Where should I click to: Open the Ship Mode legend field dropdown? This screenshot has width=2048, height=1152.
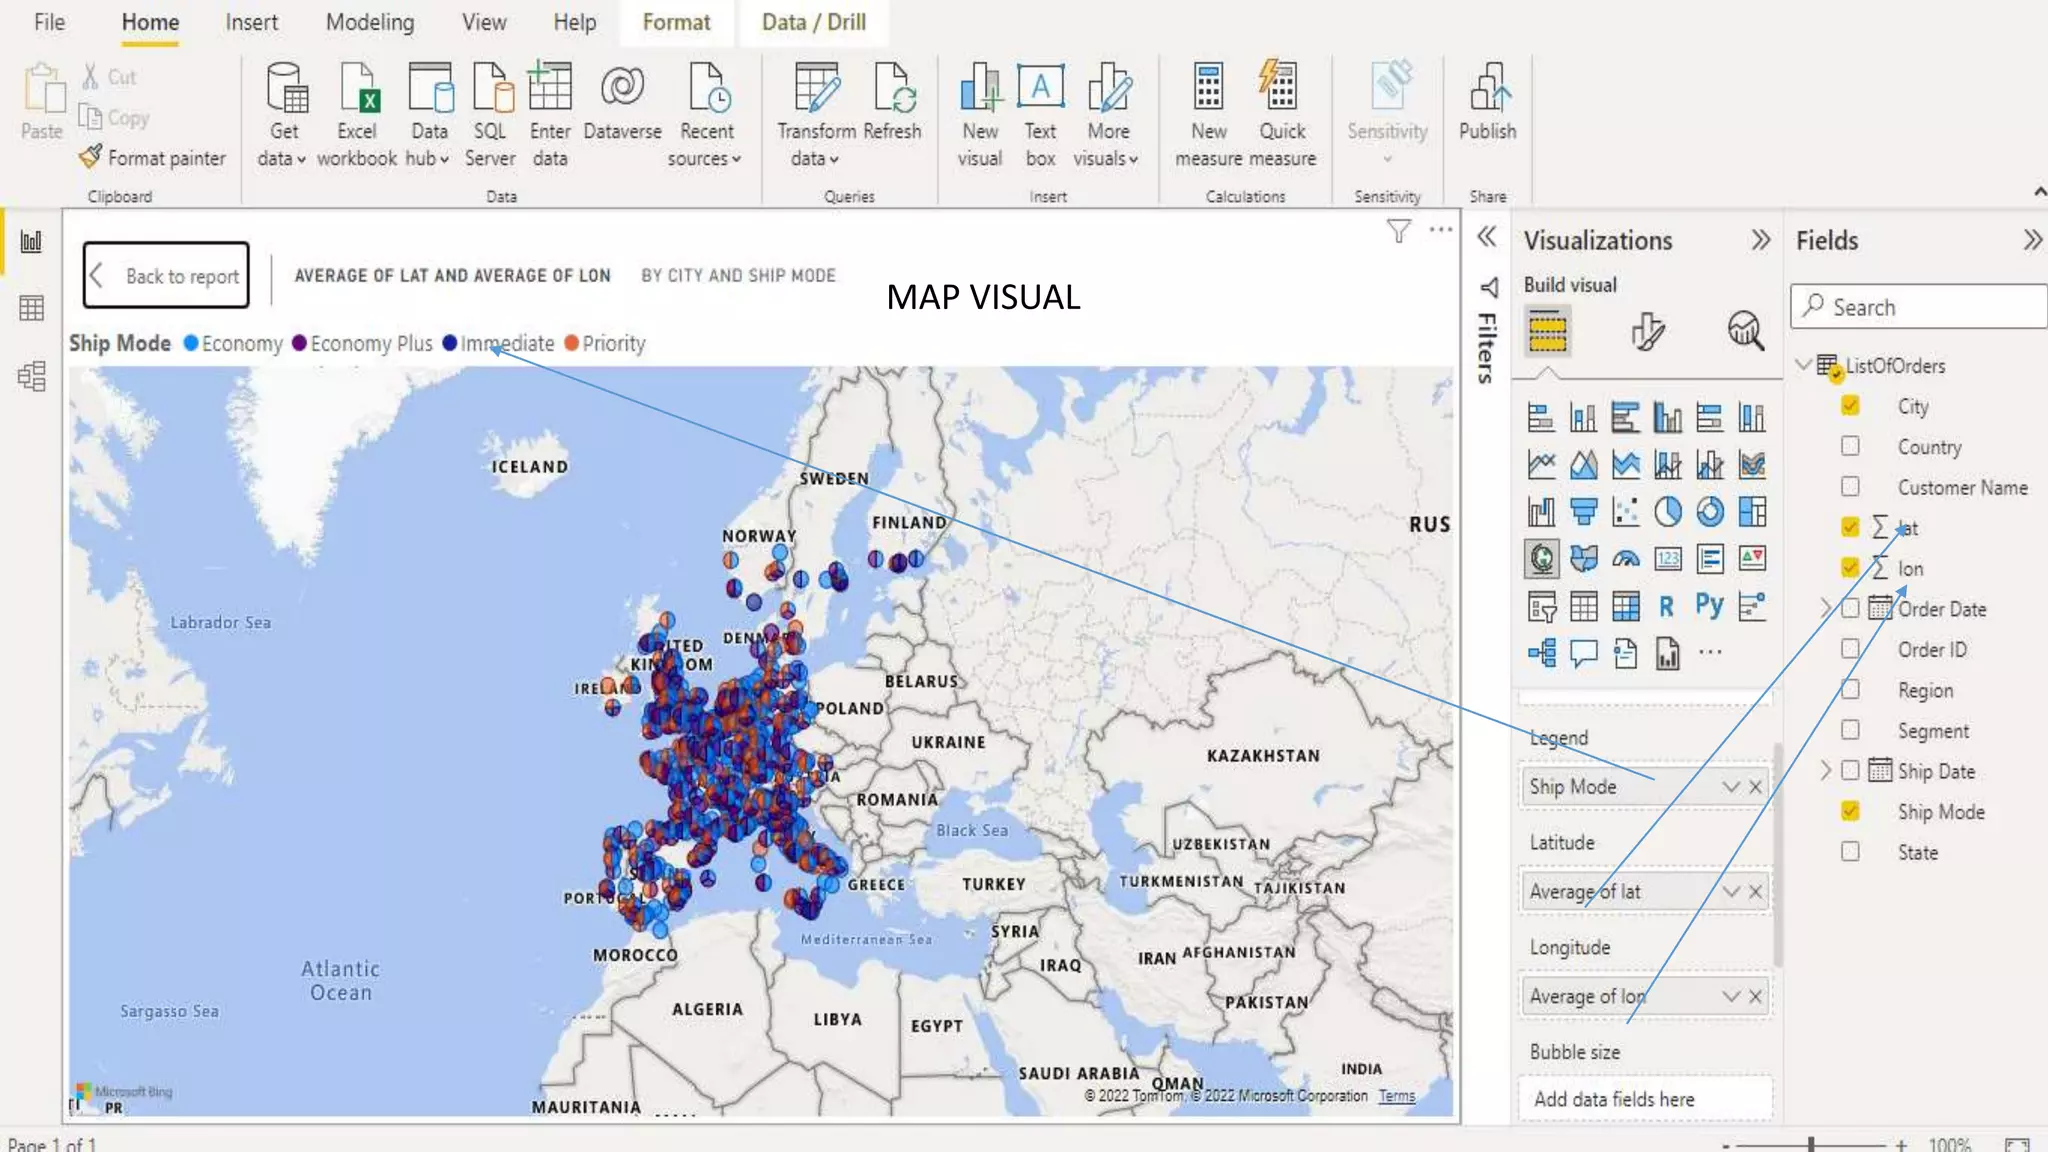click(1731, 786)
